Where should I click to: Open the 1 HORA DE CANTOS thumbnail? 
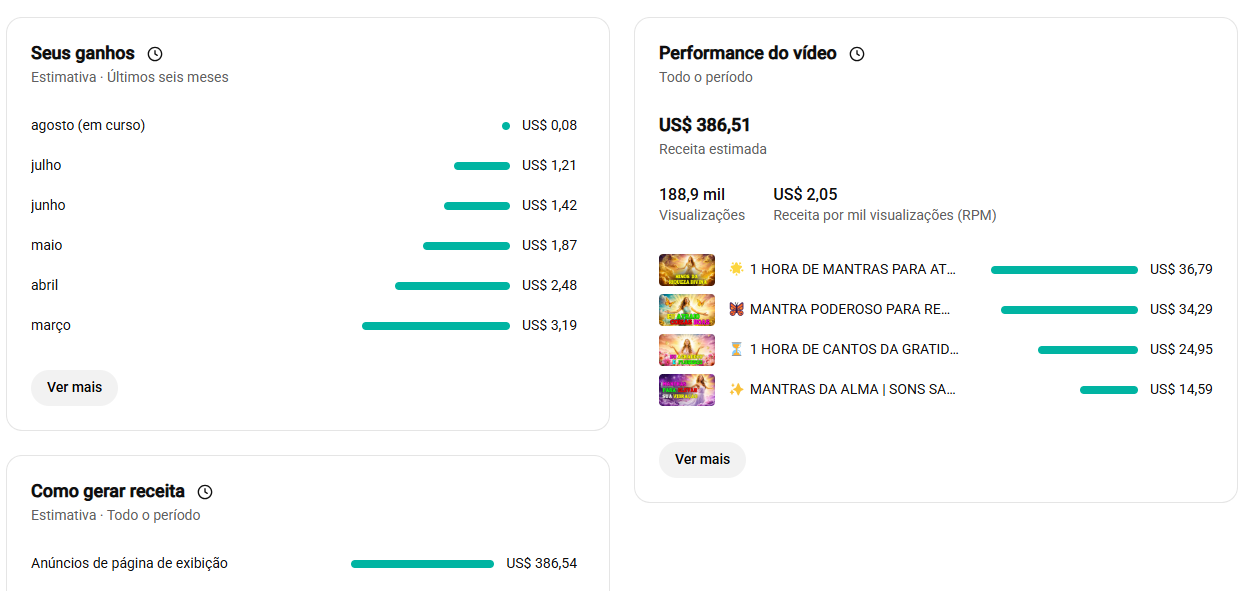click(687, 350)
